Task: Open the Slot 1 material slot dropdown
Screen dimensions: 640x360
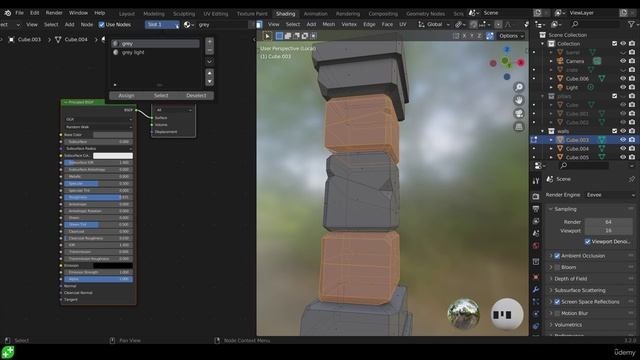Action: (x=162, y=24)
